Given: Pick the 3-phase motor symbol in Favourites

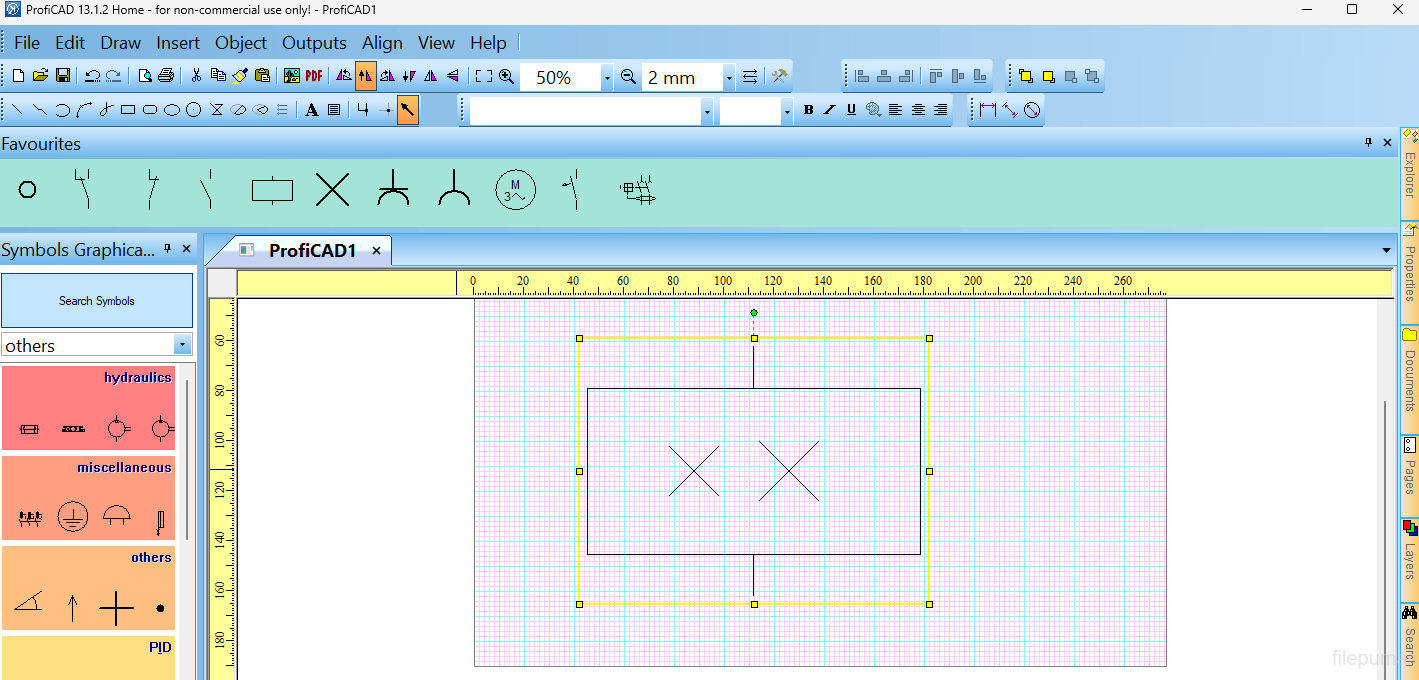Looking at the screenshot, I should [515, 189].
